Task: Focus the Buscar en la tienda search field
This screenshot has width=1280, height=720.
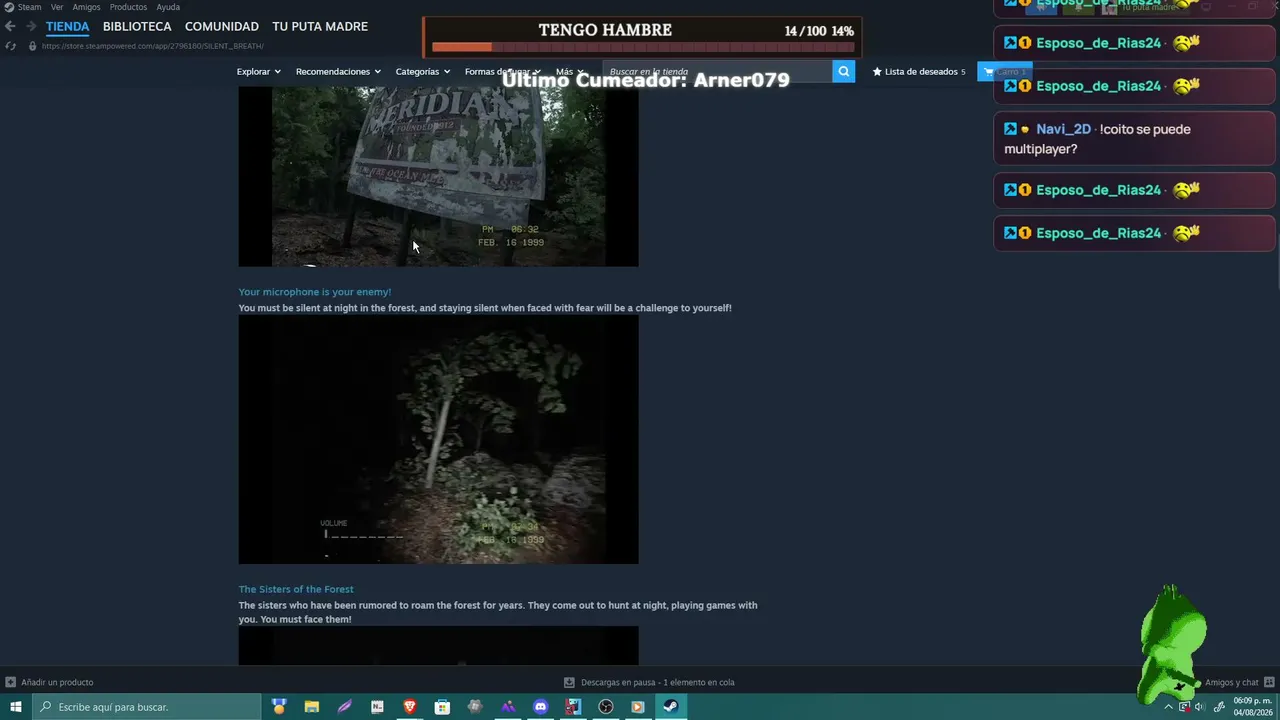Action: tap(718, 71)
